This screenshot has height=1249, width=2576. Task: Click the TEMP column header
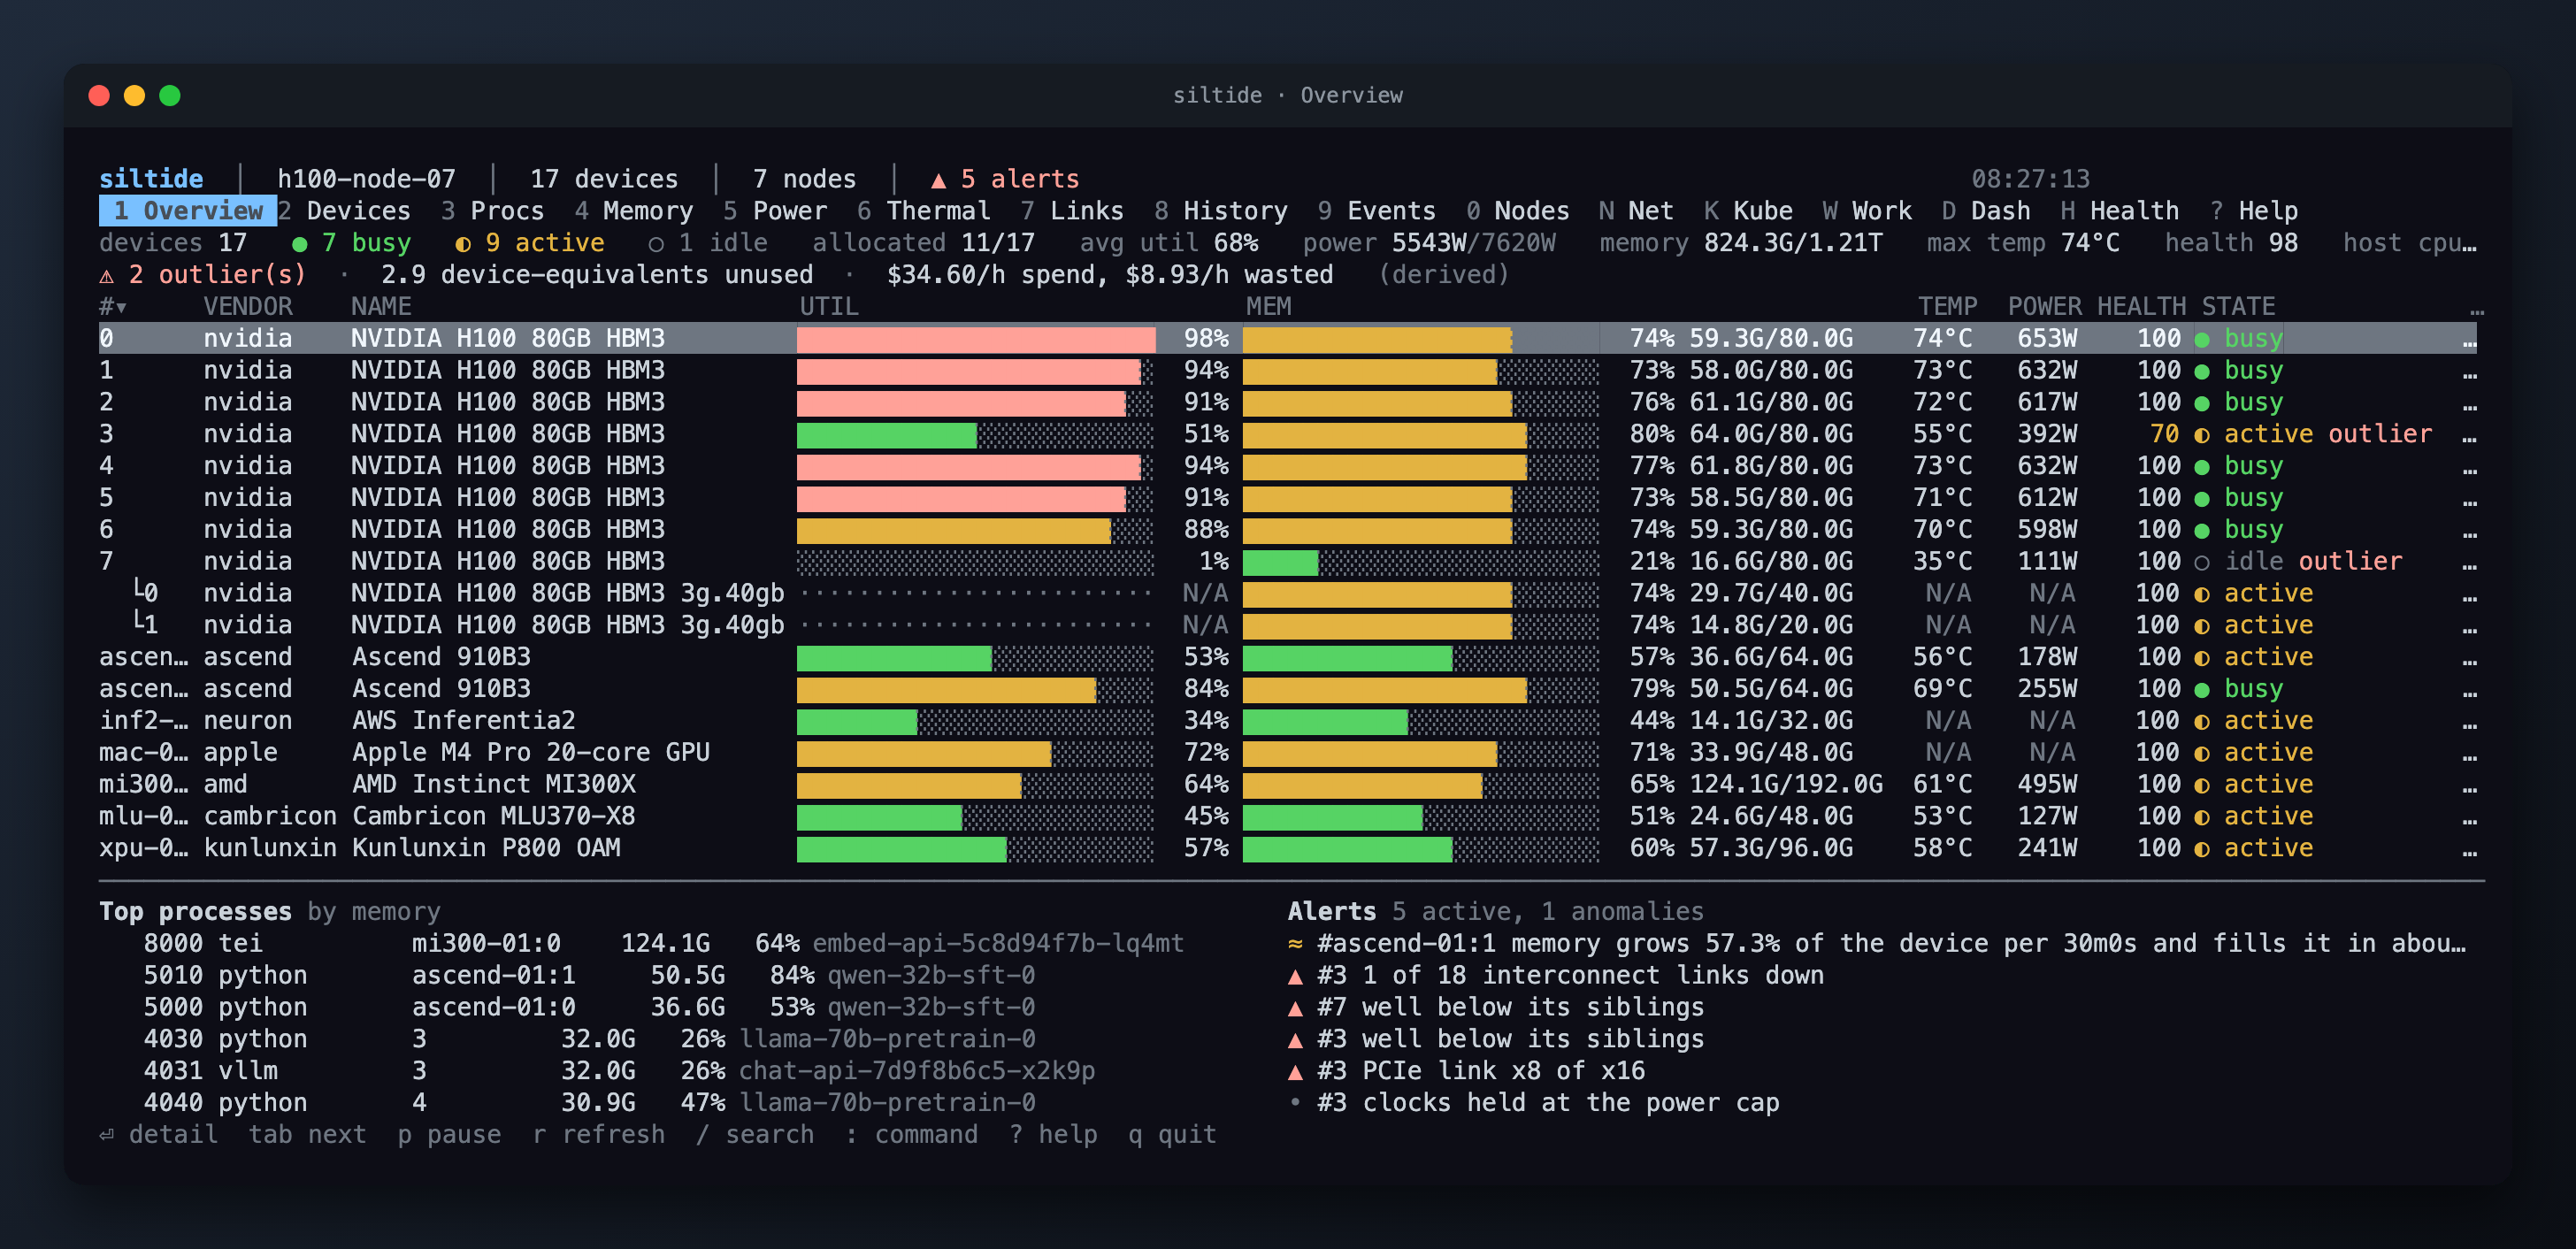click(x=1947, y=307)
